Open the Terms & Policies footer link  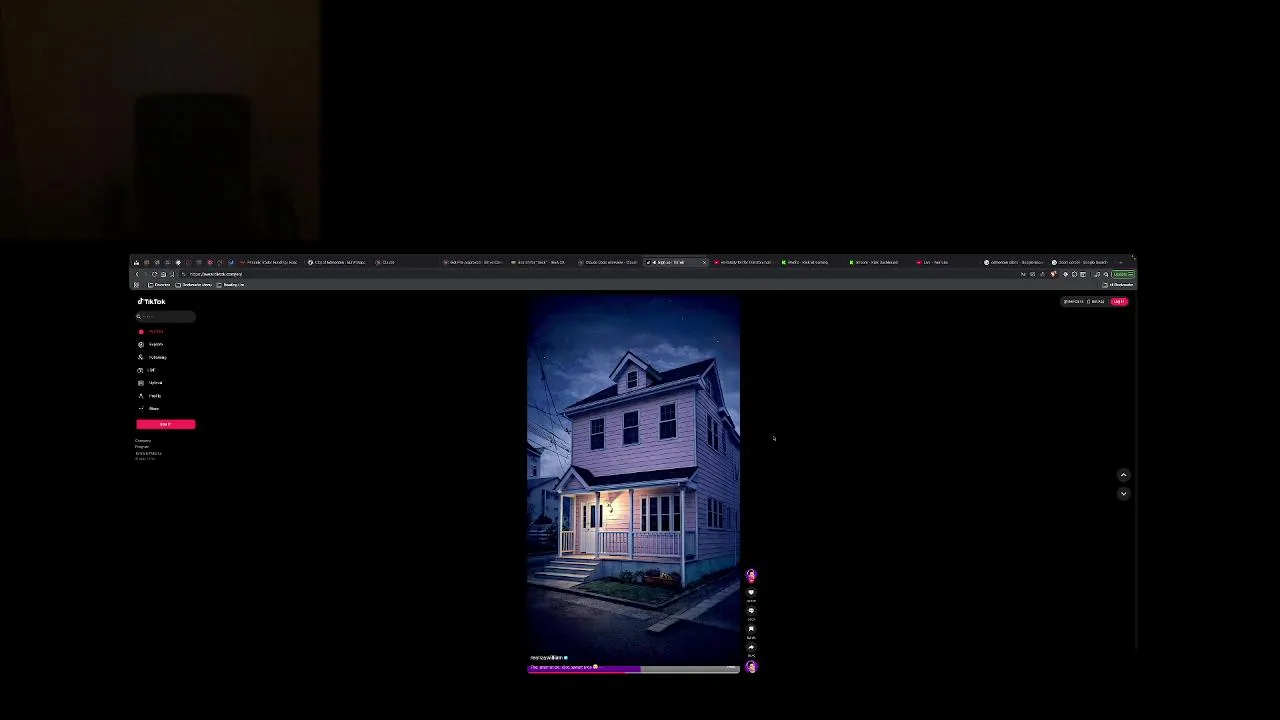pyautogui.click(x=148, y=453)
